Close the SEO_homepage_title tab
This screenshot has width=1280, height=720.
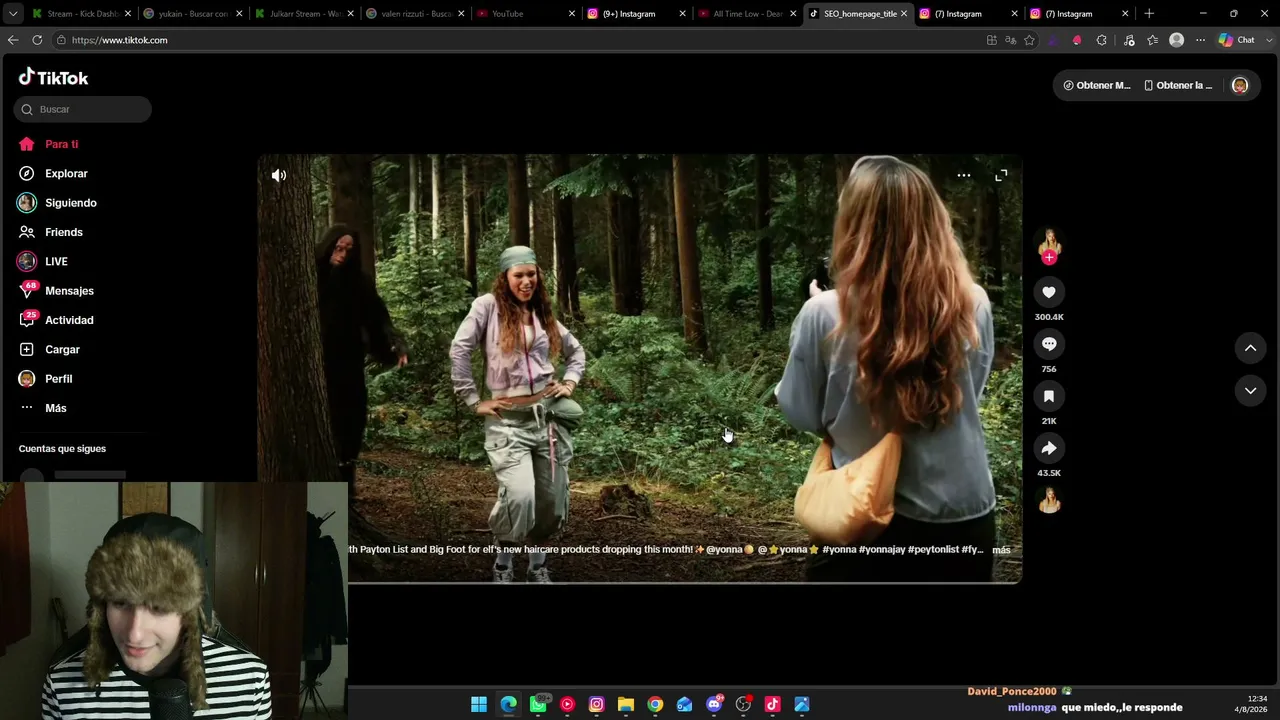(904, 14)
